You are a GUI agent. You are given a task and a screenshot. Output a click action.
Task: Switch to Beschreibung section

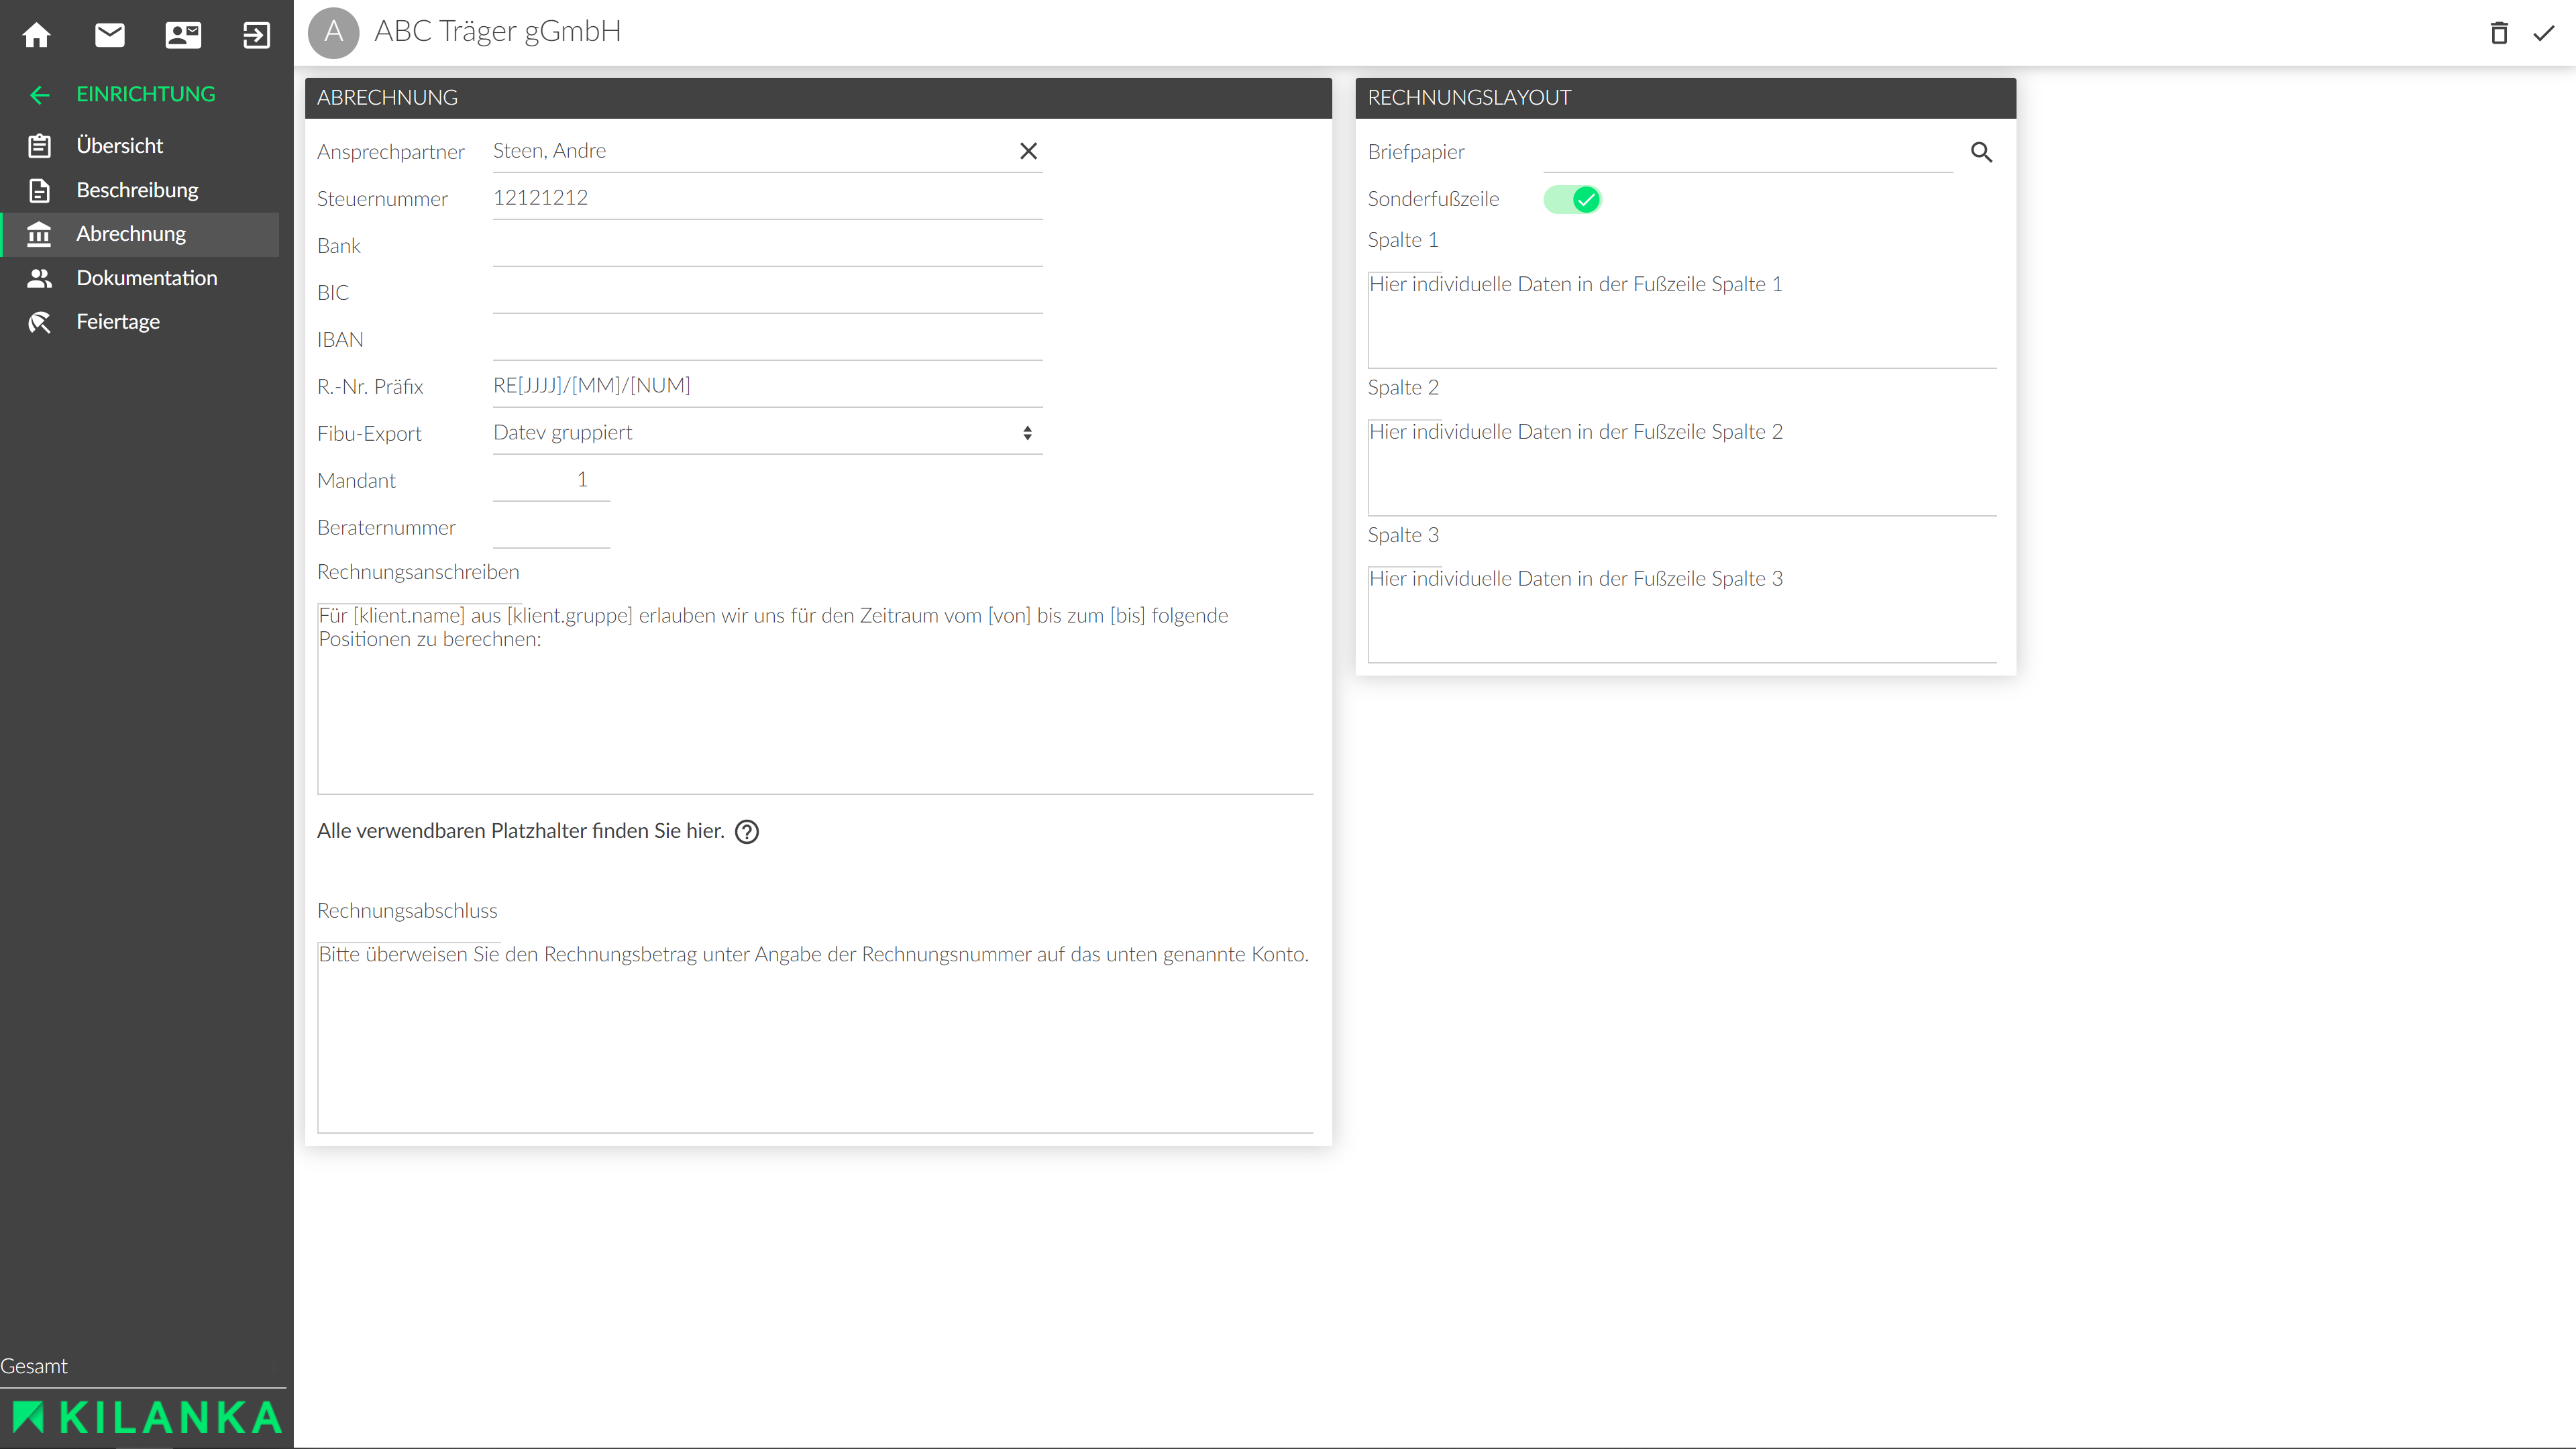(137, 190)
